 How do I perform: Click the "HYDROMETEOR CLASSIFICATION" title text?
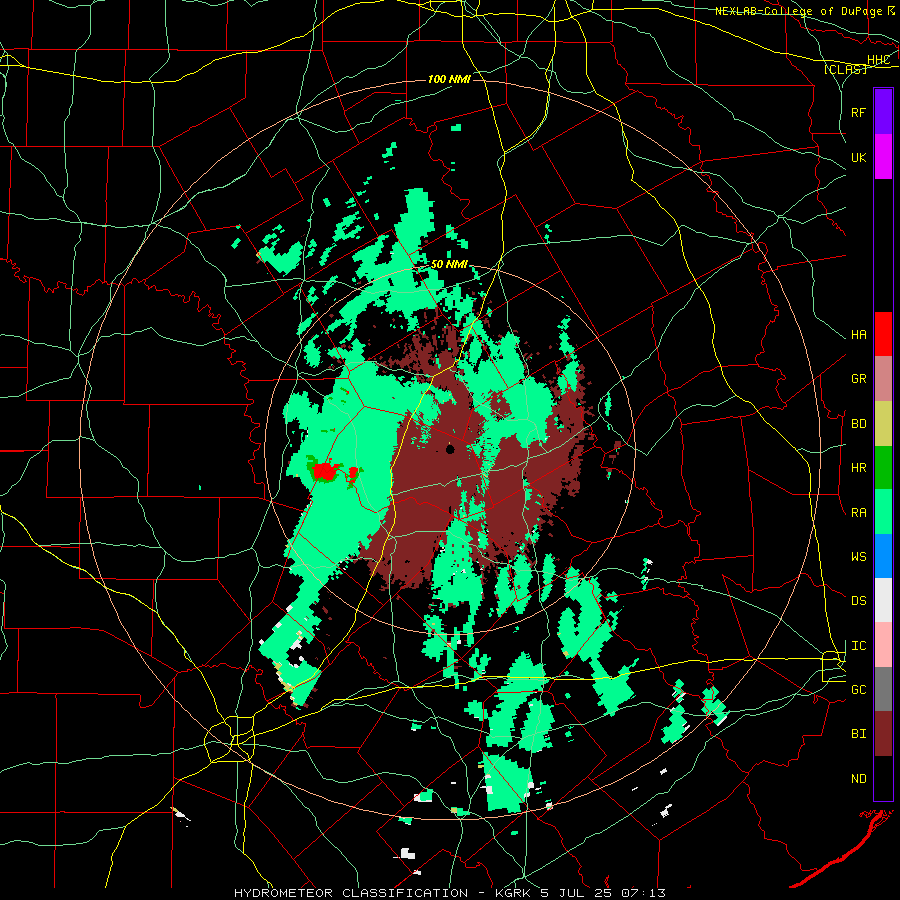coord(351,893)
